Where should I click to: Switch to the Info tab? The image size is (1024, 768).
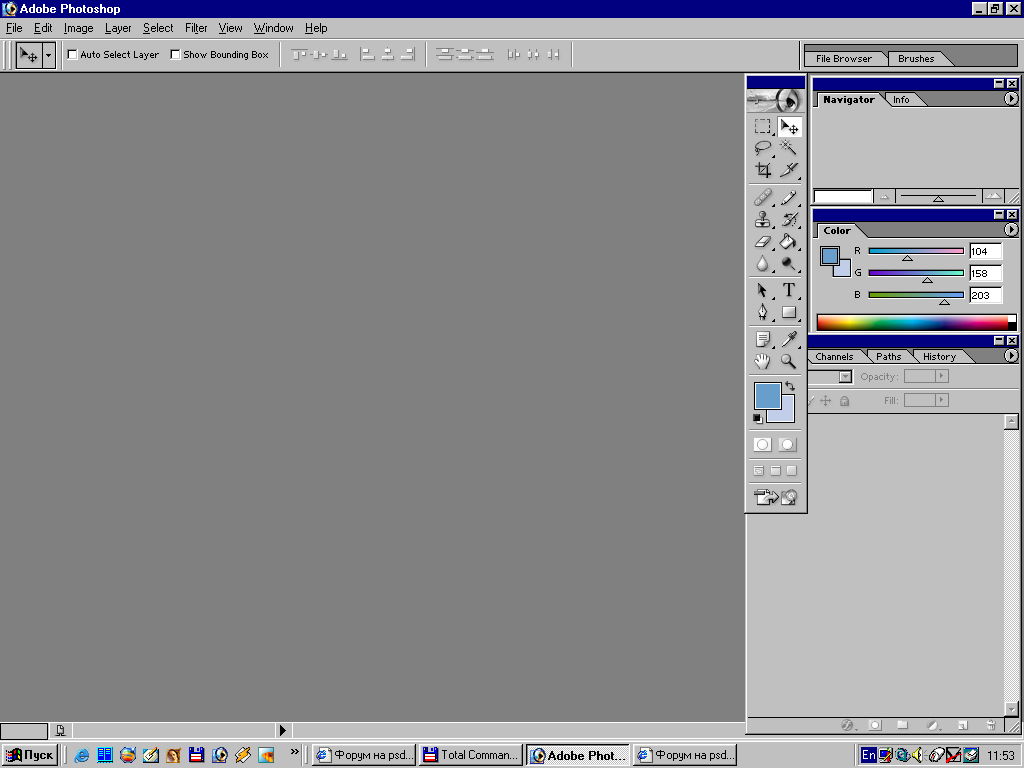coord(901,100)
